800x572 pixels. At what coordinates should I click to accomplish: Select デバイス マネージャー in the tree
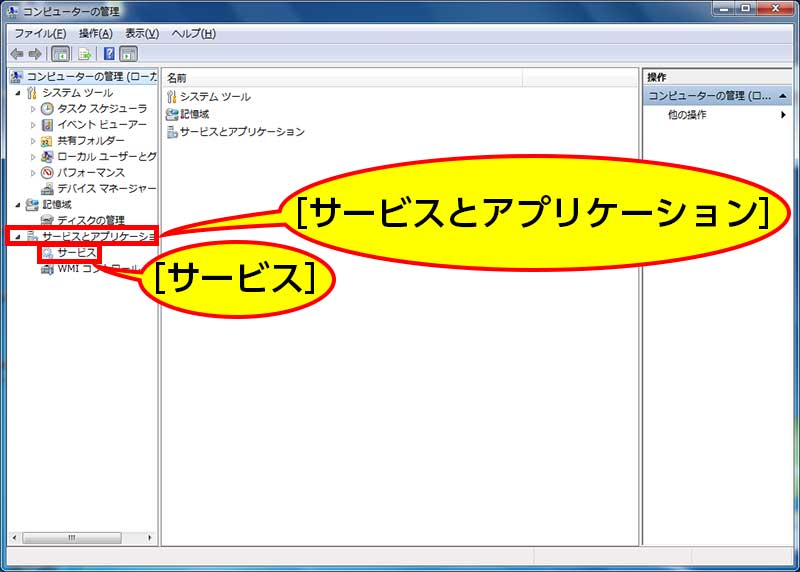pyautogui.click(x=106, y=189)
